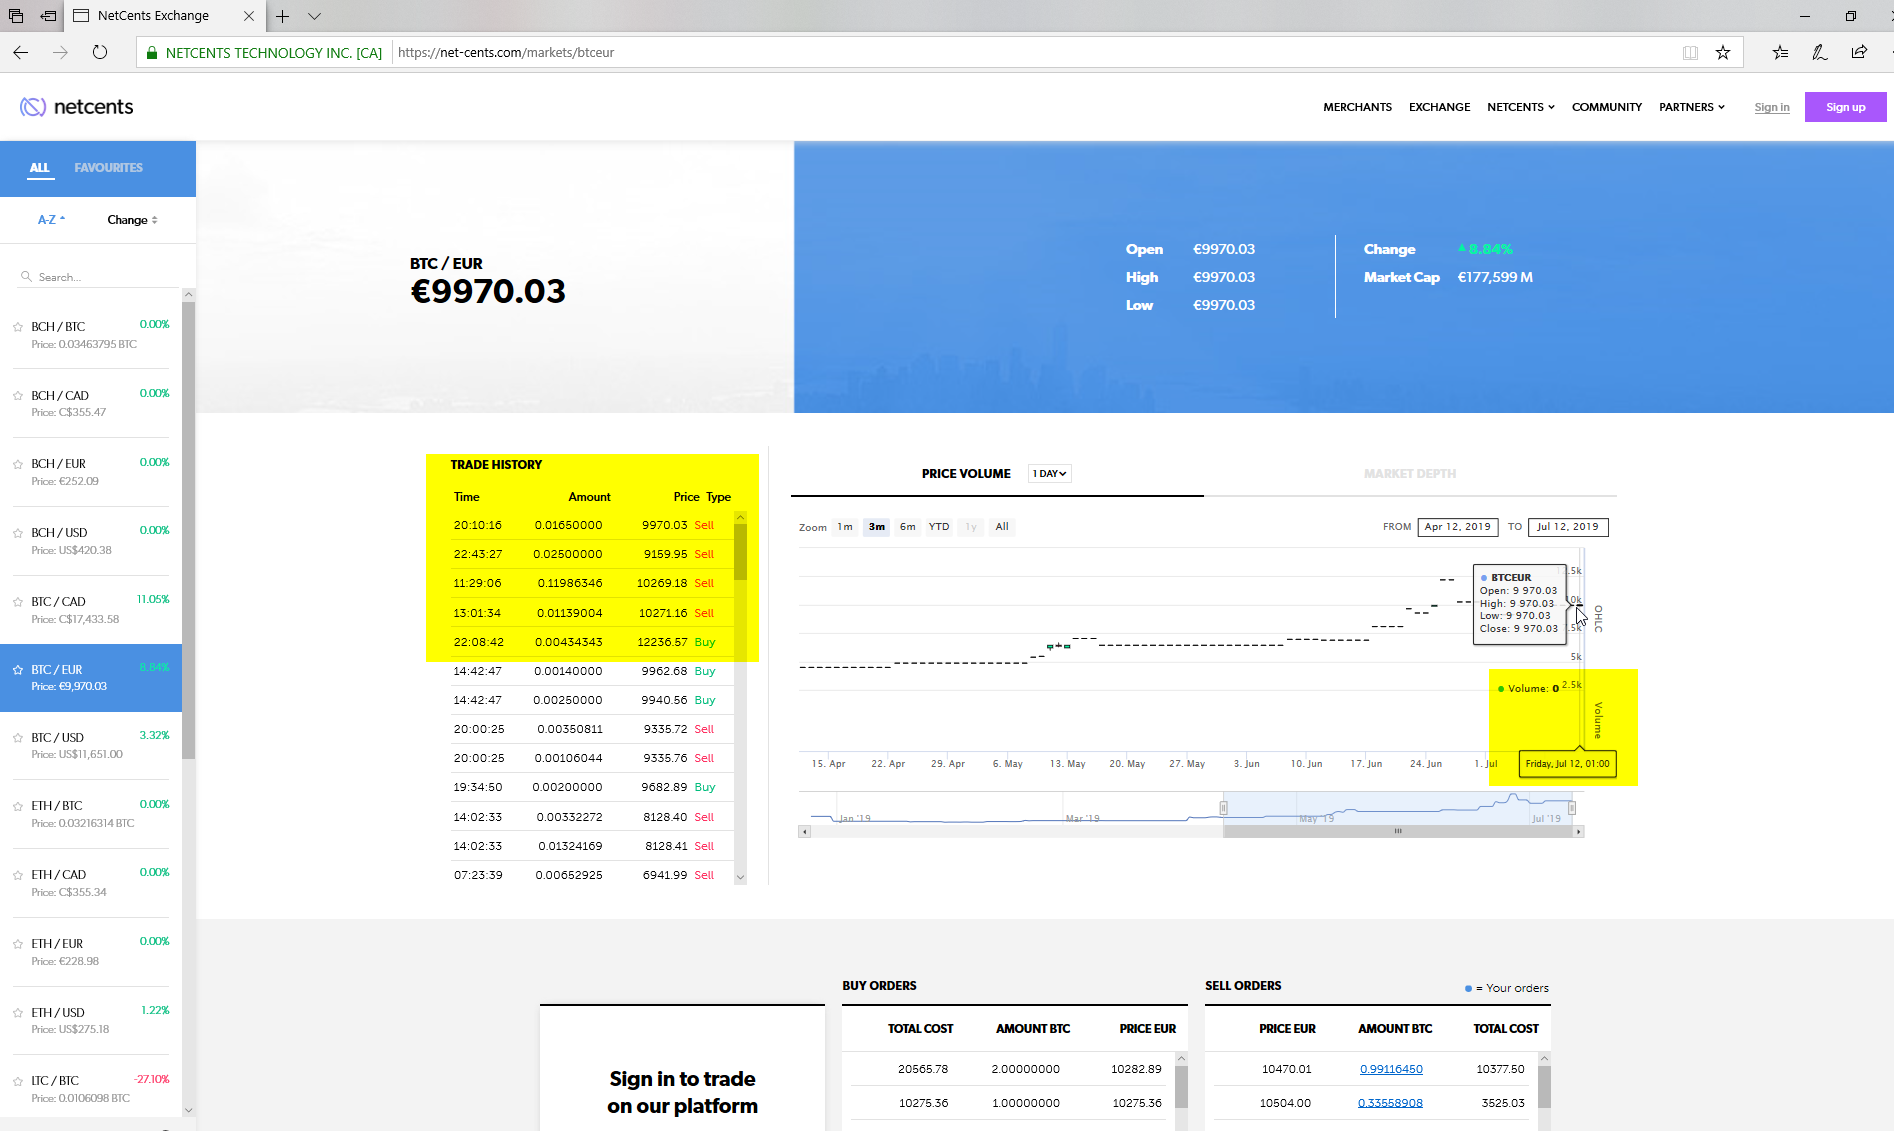Screen dimensions: 1894x1131
Task: Expand the NETCENTS navigation dropdown
Action: point(1520,107)
